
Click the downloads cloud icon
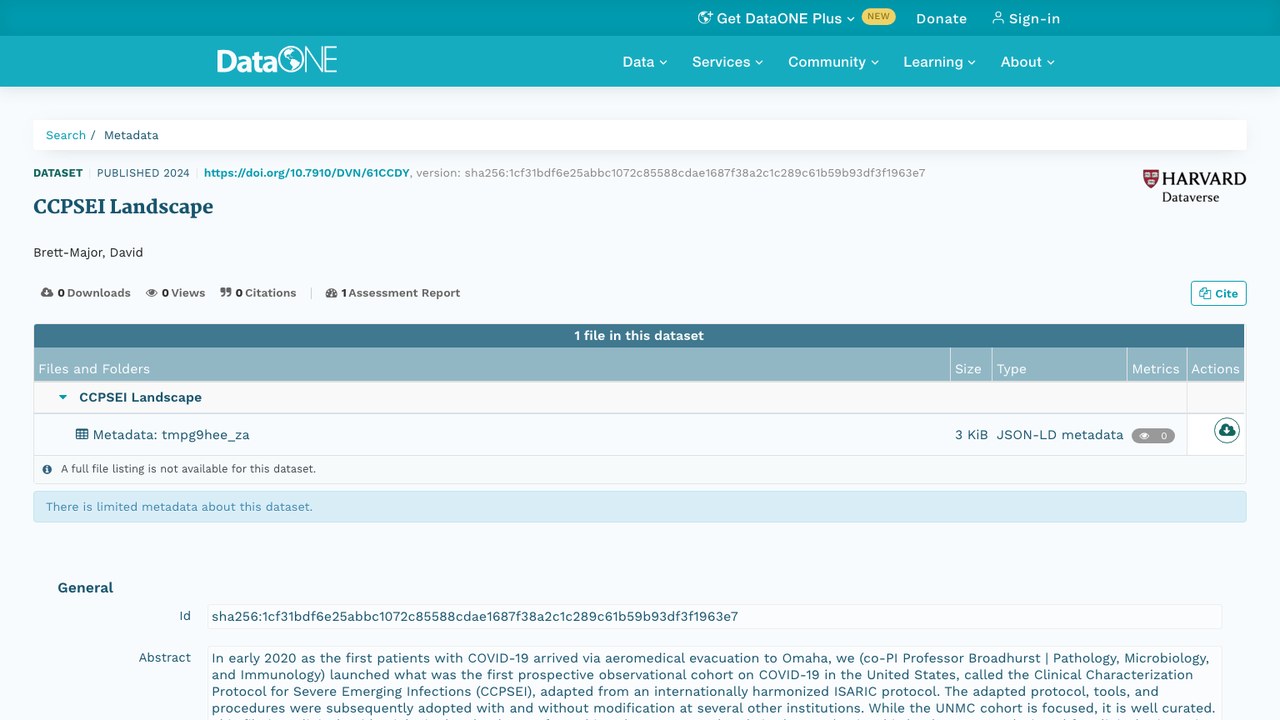(47, 293)
